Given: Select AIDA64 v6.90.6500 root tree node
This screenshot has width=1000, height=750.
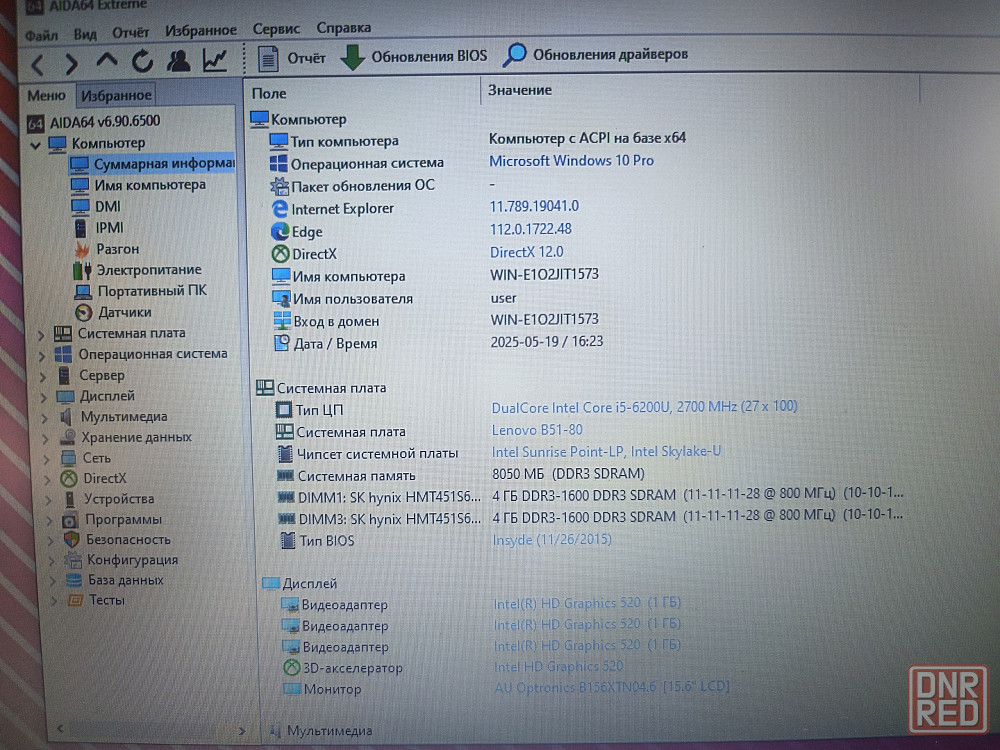Looking at the screenshot, I should 94,121.
